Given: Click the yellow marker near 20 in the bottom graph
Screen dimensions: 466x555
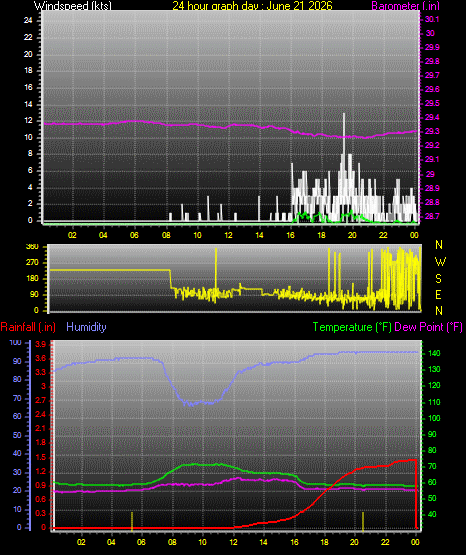Looking at the screenshot, I should 363,521.
